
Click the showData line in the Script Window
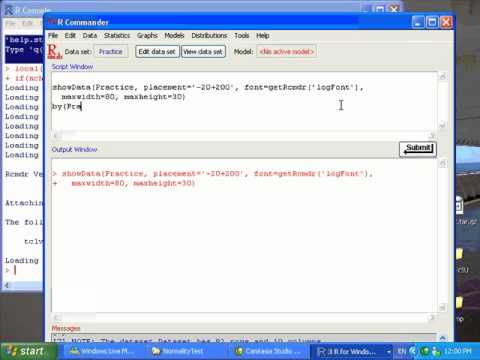pos(208,87)
